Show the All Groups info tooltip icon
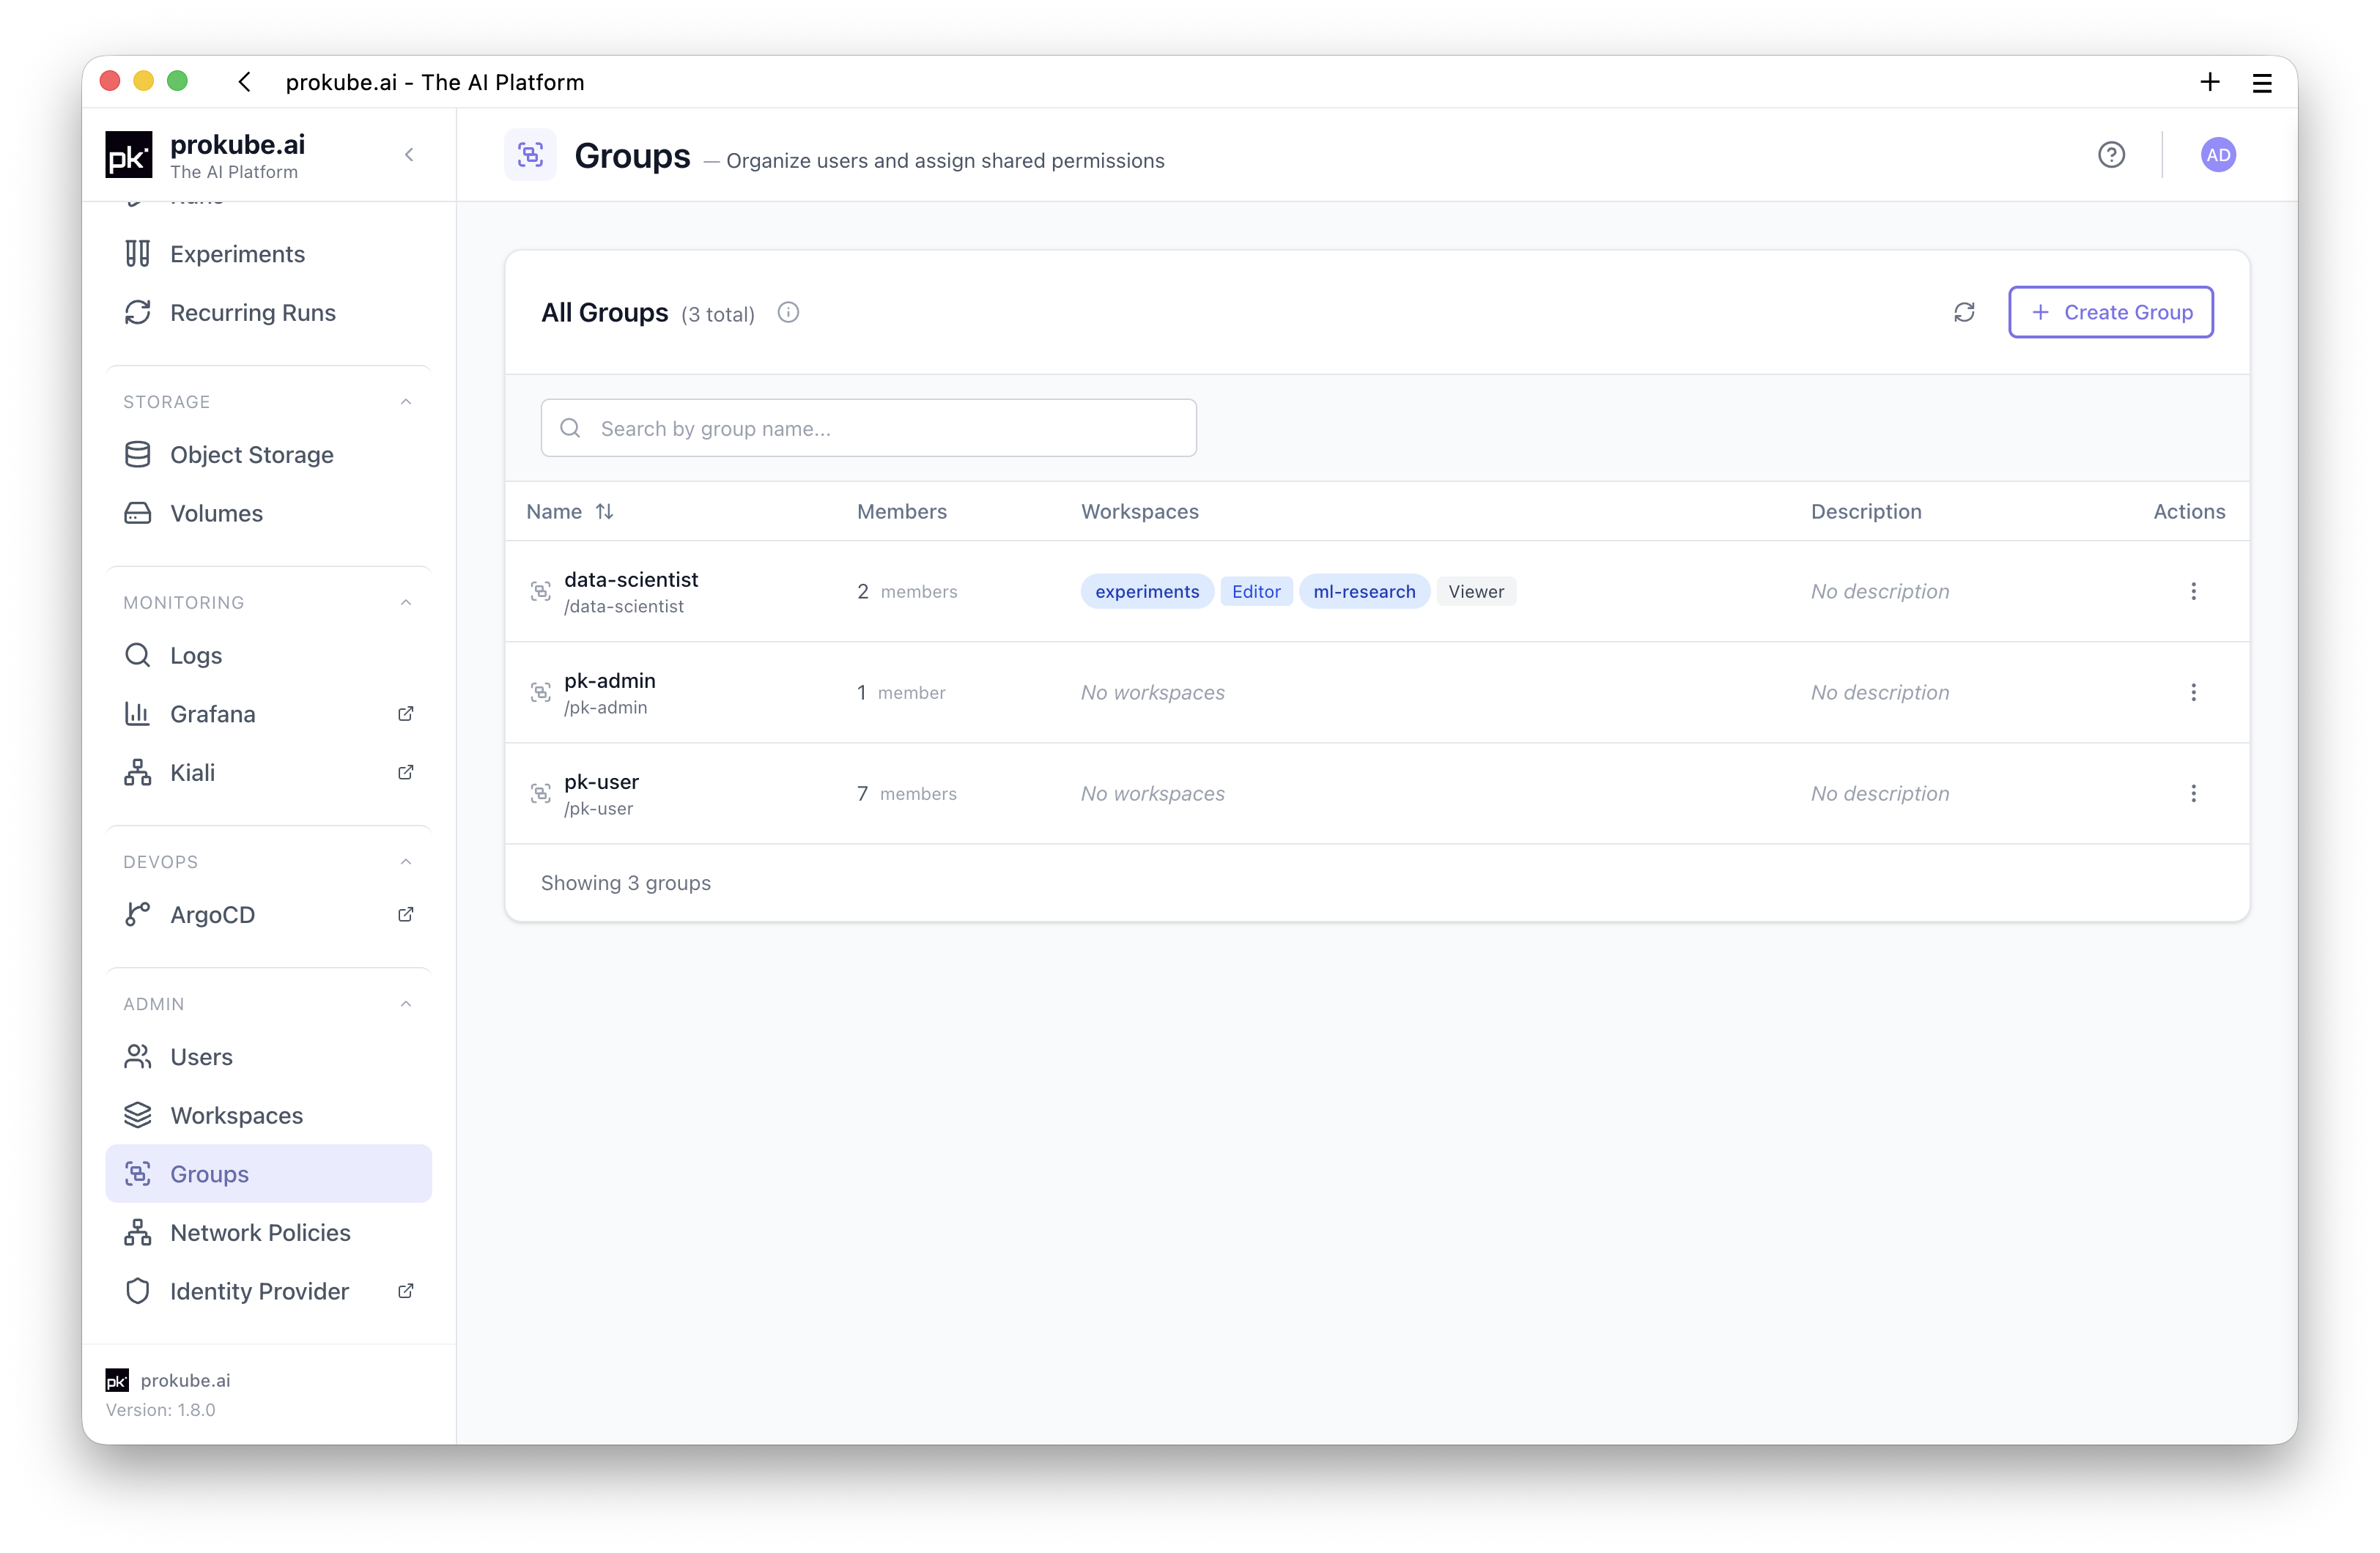 tap(788, 313)
